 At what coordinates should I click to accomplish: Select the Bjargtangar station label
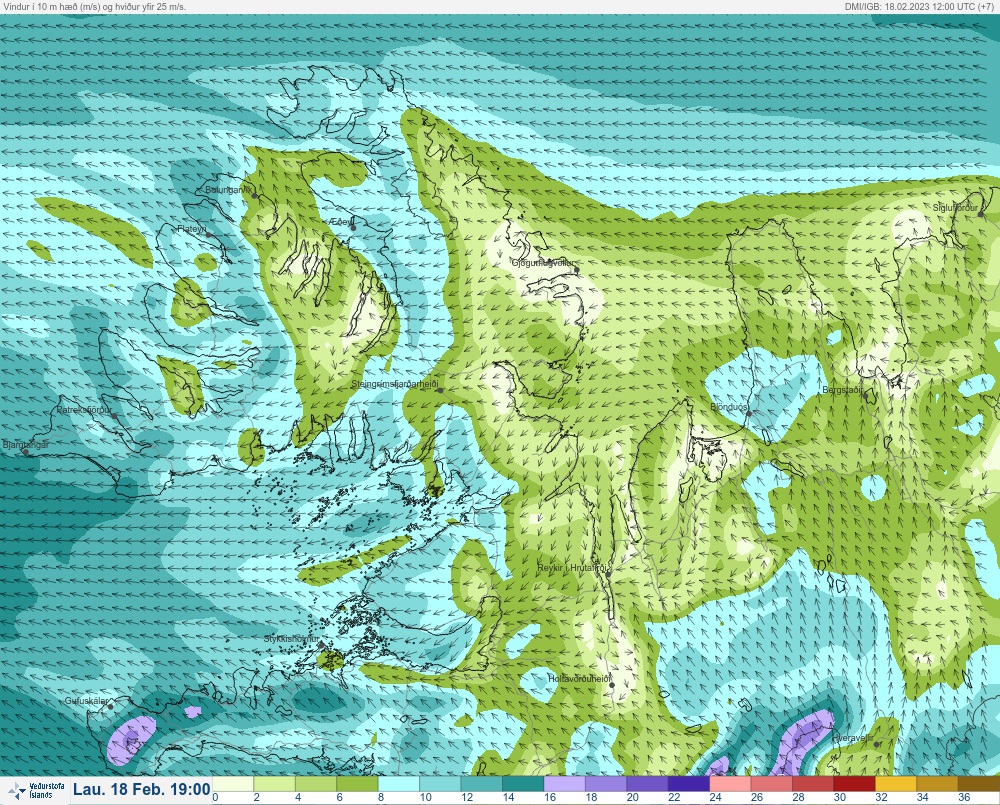click(x=26, y=445)
